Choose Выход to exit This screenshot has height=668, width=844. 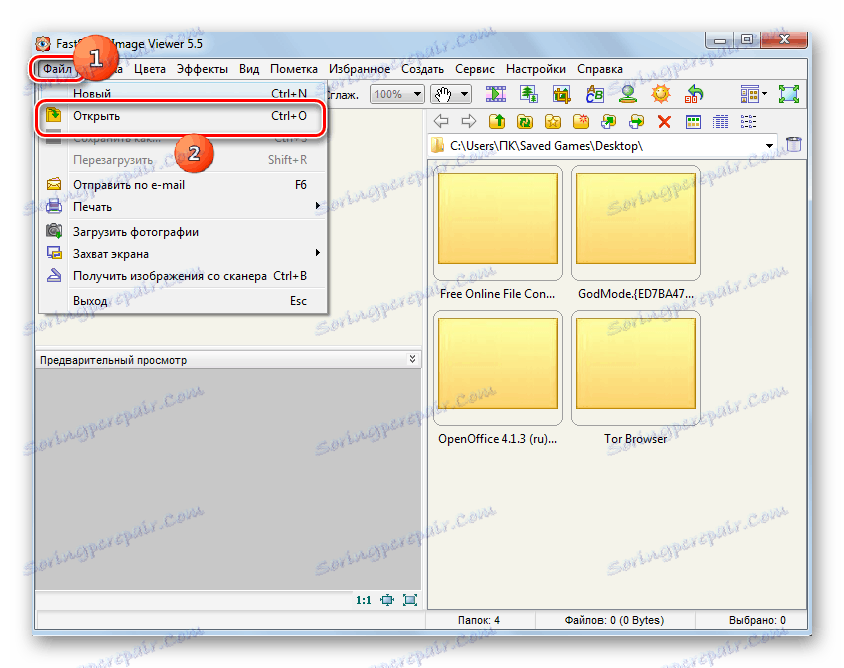tap(183, 301)
